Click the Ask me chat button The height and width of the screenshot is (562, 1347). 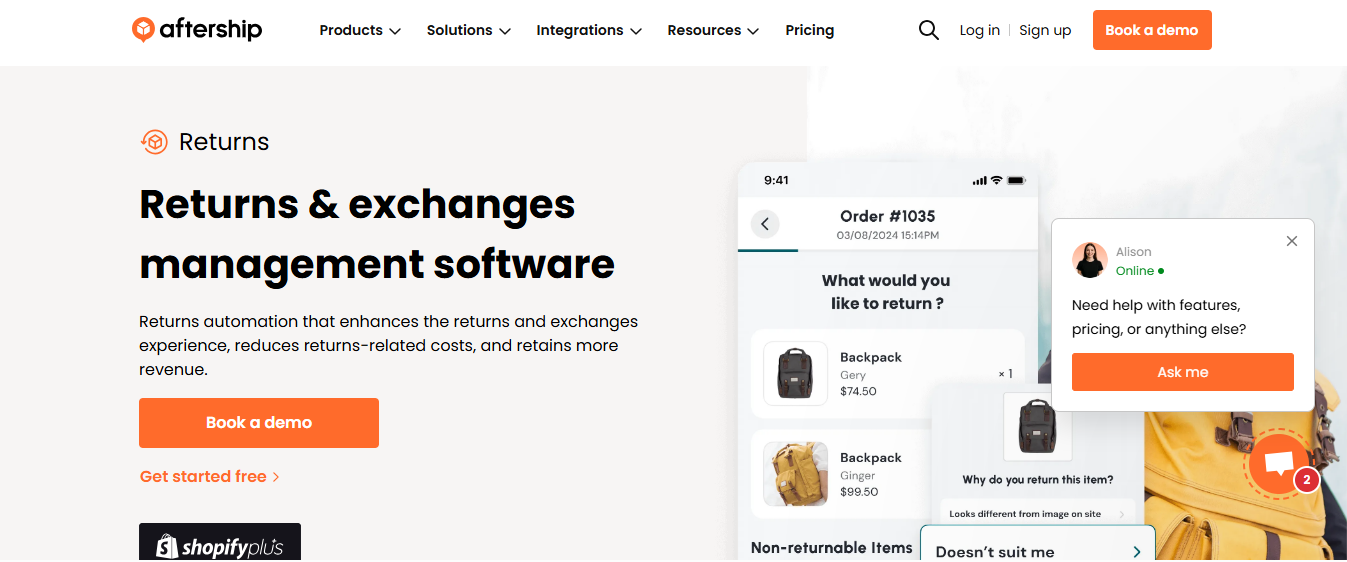point(1183,372)
